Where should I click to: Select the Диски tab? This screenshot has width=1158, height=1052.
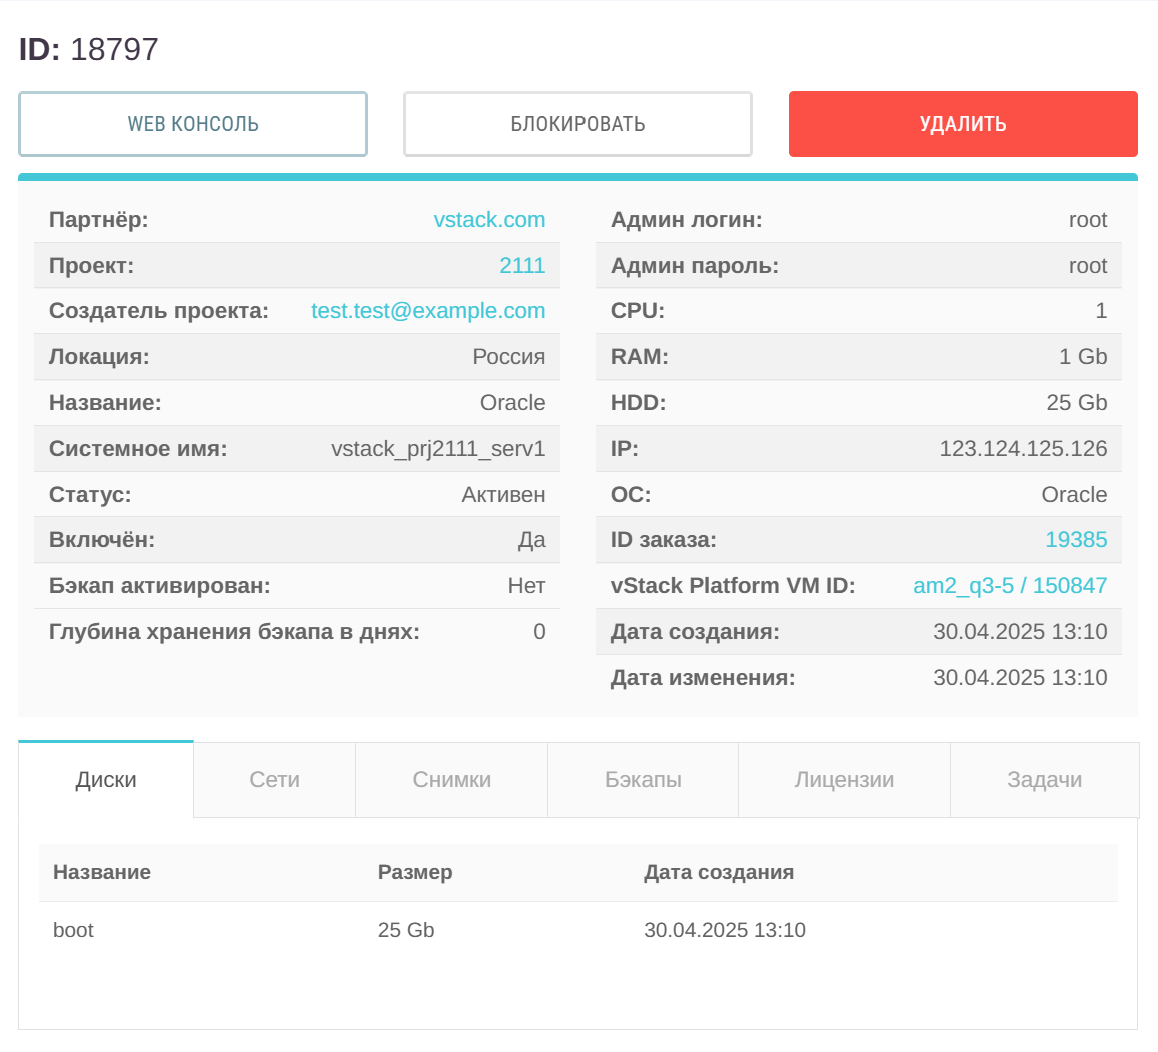coord(106,780)
